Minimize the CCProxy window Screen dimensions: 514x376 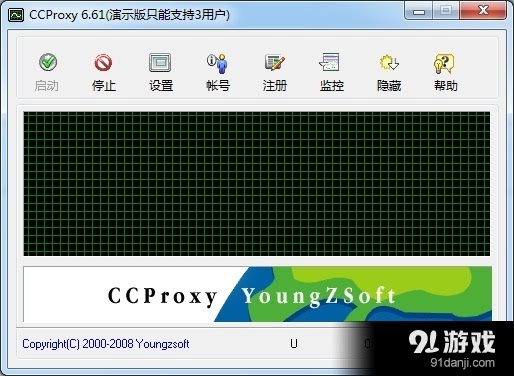click(419, 11)
